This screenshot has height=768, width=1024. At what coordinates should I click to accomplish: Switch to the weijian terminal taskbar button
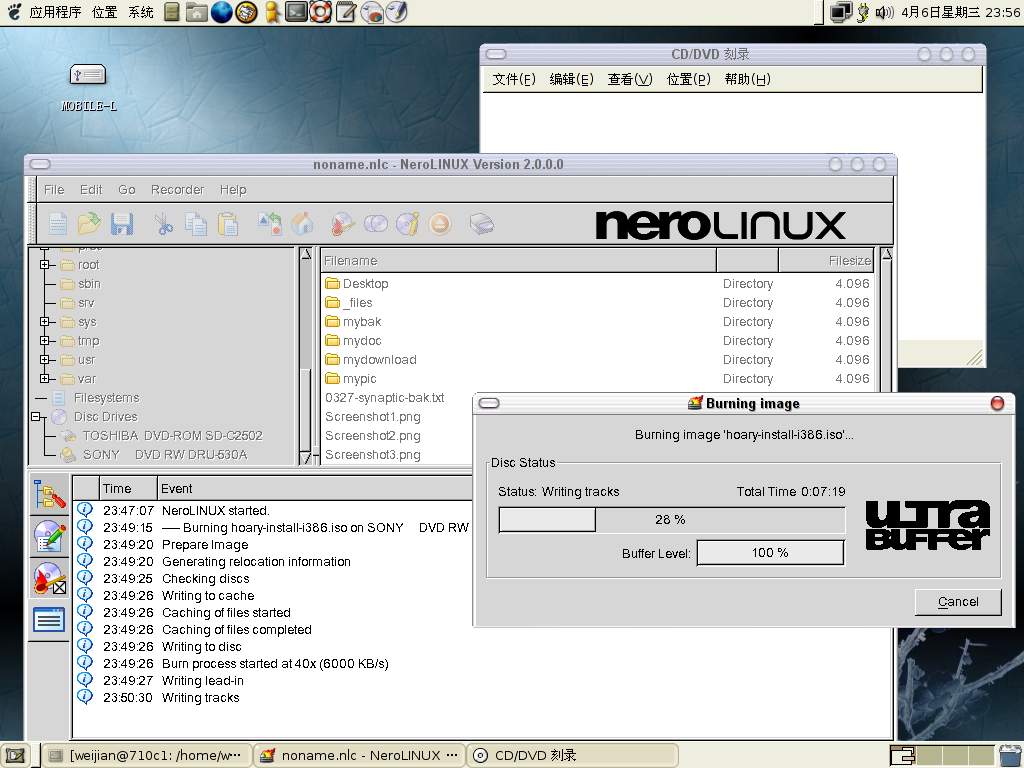146,756
